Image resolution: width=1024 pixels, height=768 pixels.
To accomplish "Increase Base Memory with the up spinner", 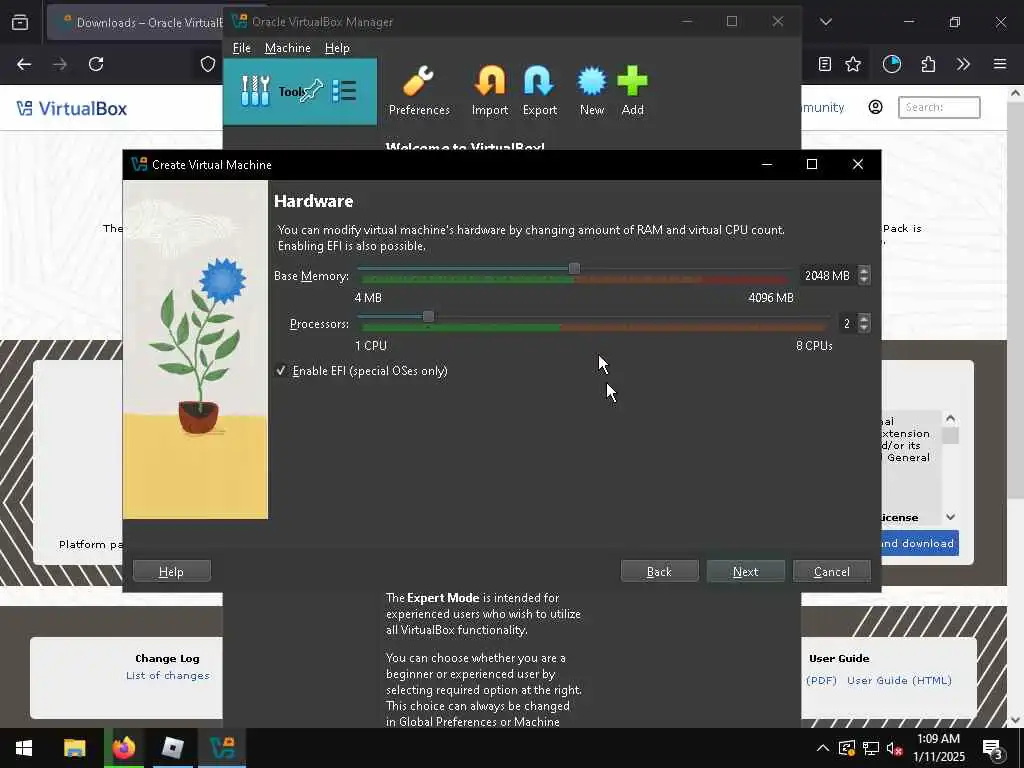I will [x=864, y=271].
